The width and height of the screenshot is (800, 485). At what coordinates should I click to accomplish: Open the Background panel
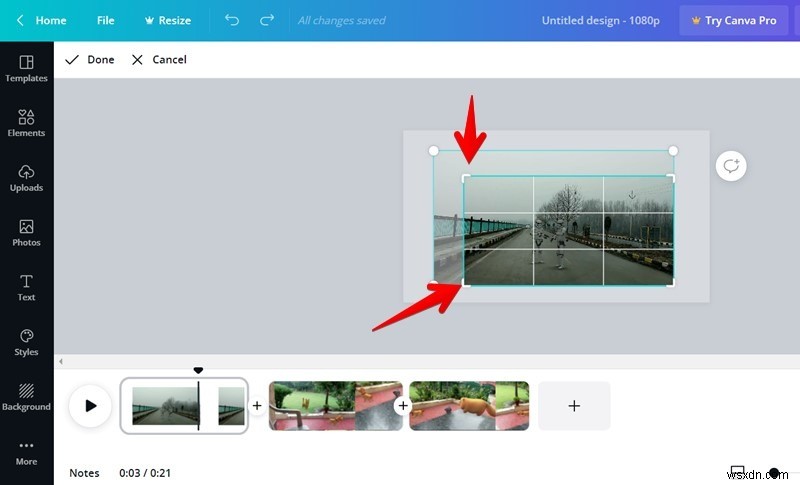[26, 397]
